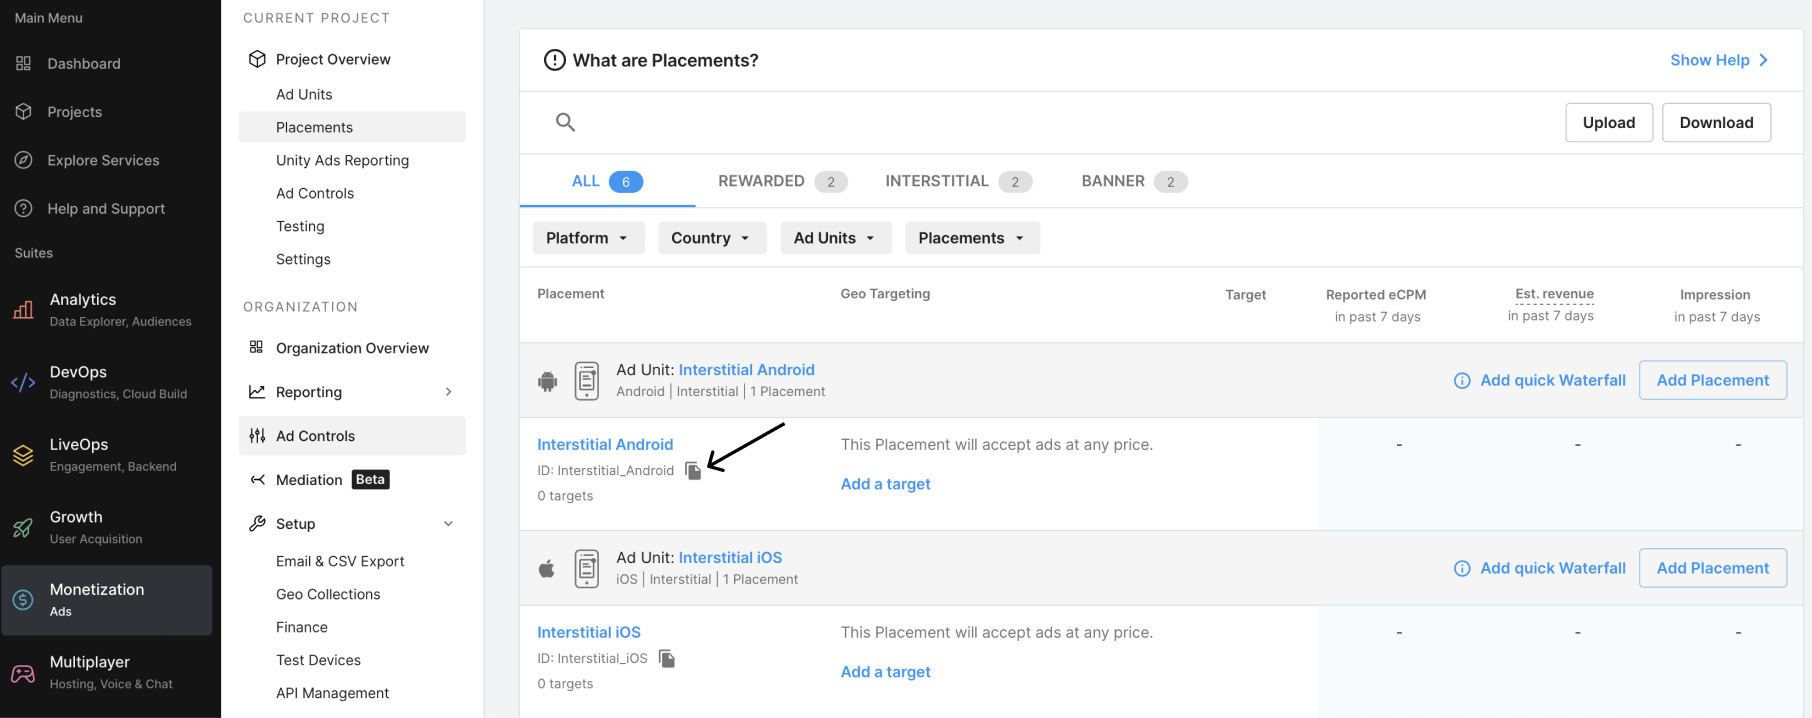Open the Multiplayer suite icon
The height and width of the screenshot is (718, 1812).
pyautogui.click(x=23, y=673)
